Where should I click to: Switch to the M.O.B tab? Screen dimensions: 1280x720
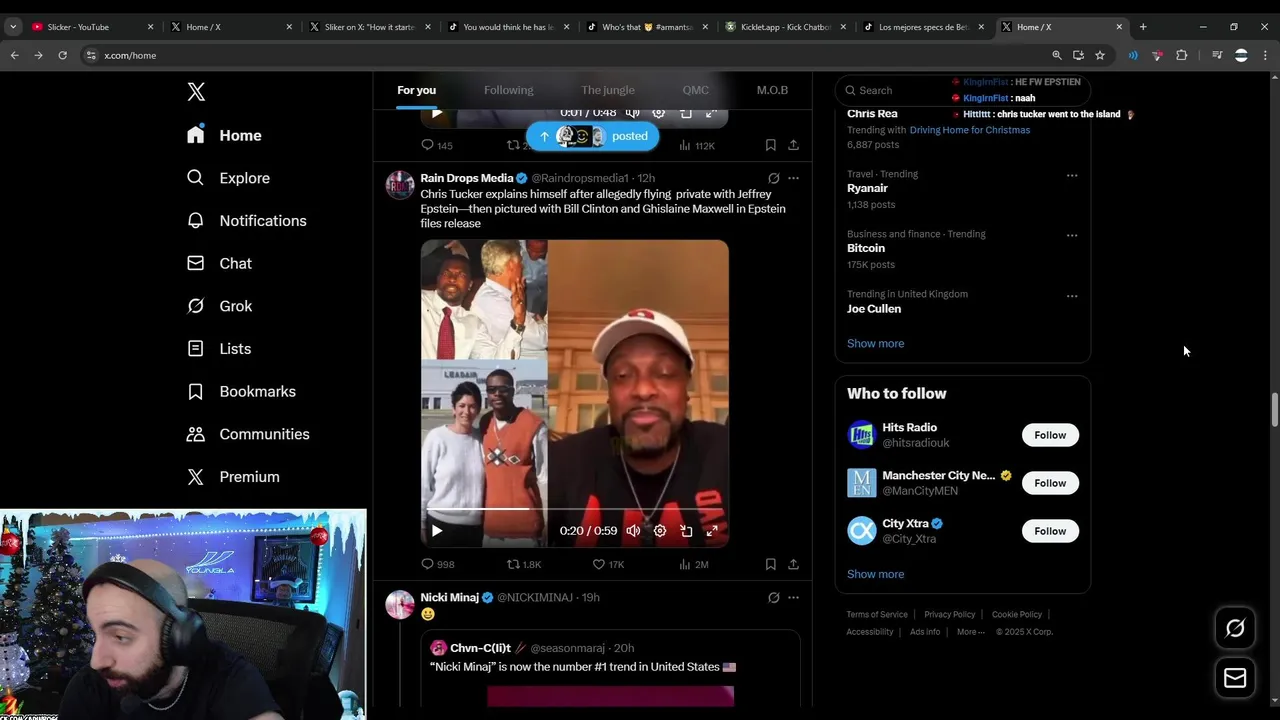pos(772,90)
